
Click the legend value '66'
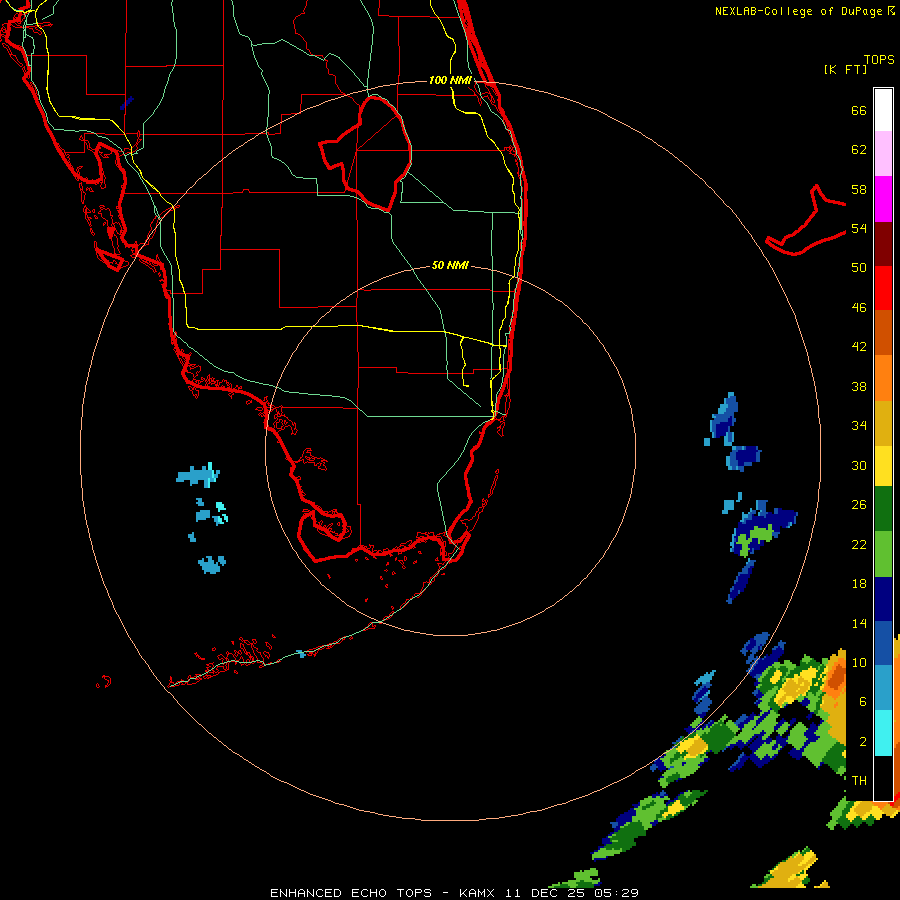(x=859, y=110)
